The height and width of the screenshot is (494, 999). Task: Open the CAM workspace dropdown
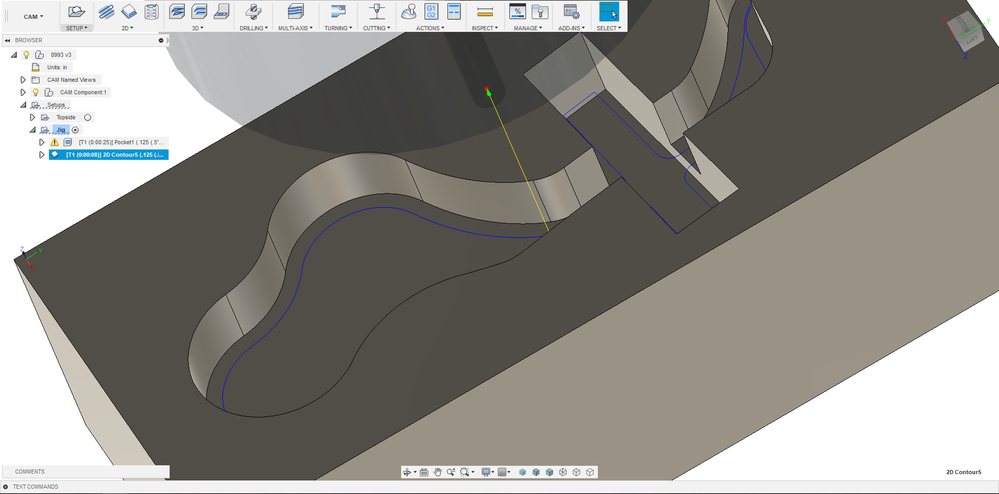[x=31, y=16]
